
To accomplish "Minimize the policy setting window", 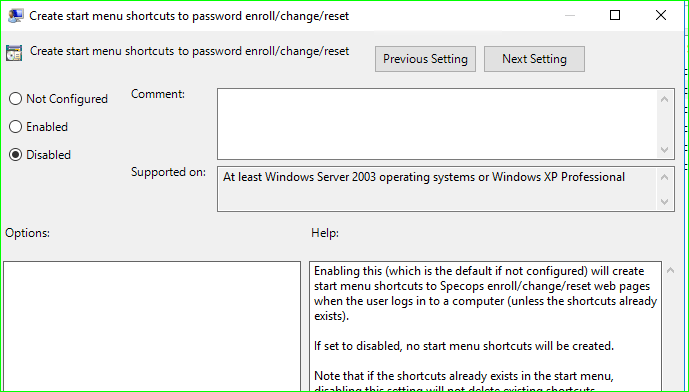I will pos(570,15).
